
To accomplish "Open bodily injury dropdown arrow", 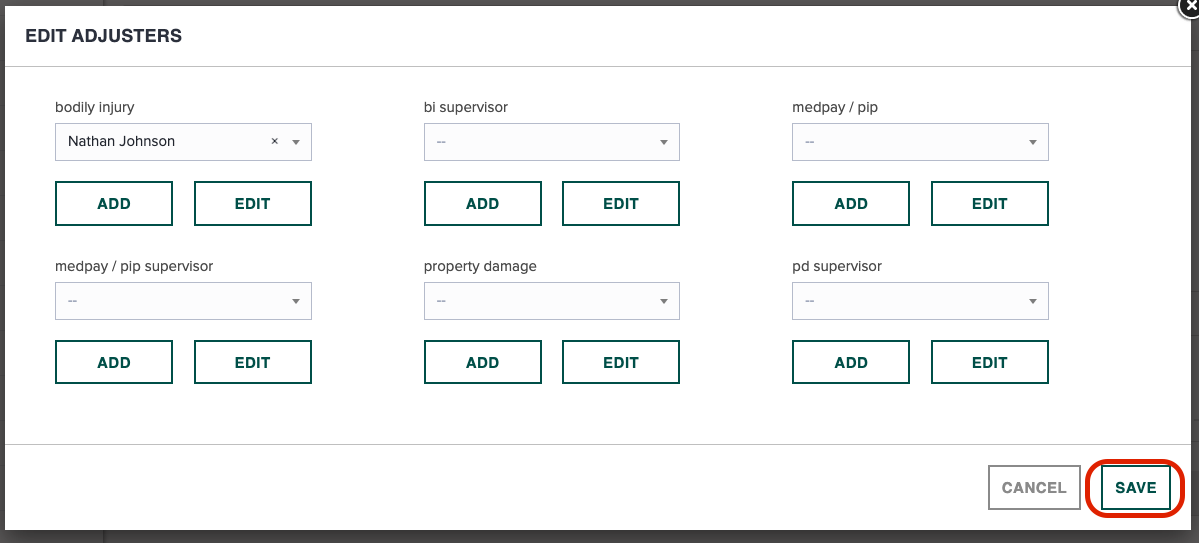I will click(x=296, y=142).
